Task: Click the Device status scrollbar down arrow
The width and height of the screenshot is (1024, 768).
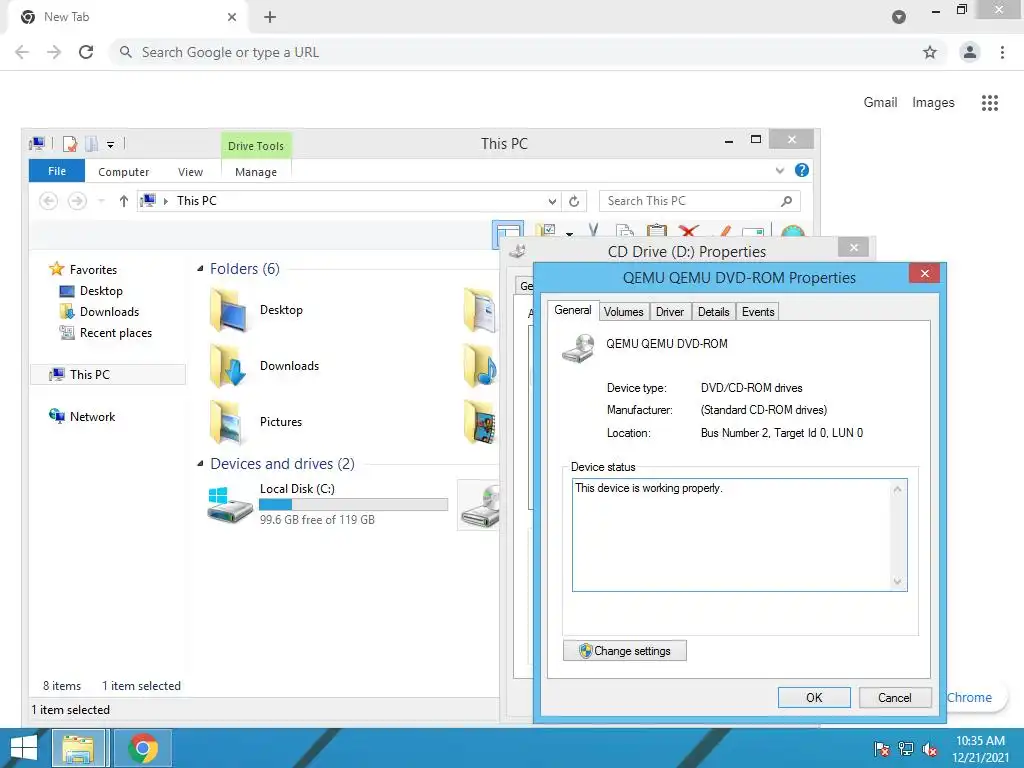Action: 898,581
